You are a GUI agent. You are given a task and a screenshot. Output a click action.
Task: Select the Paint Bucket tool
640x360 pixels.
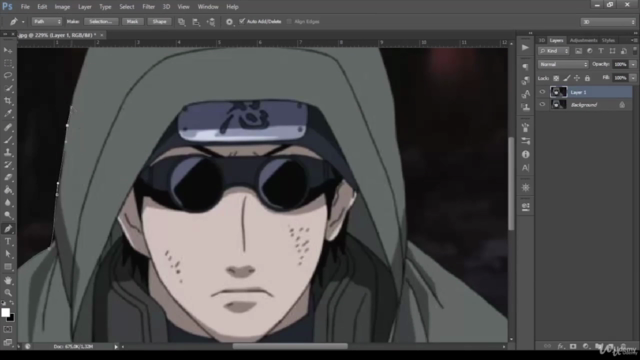click(8, 190)
